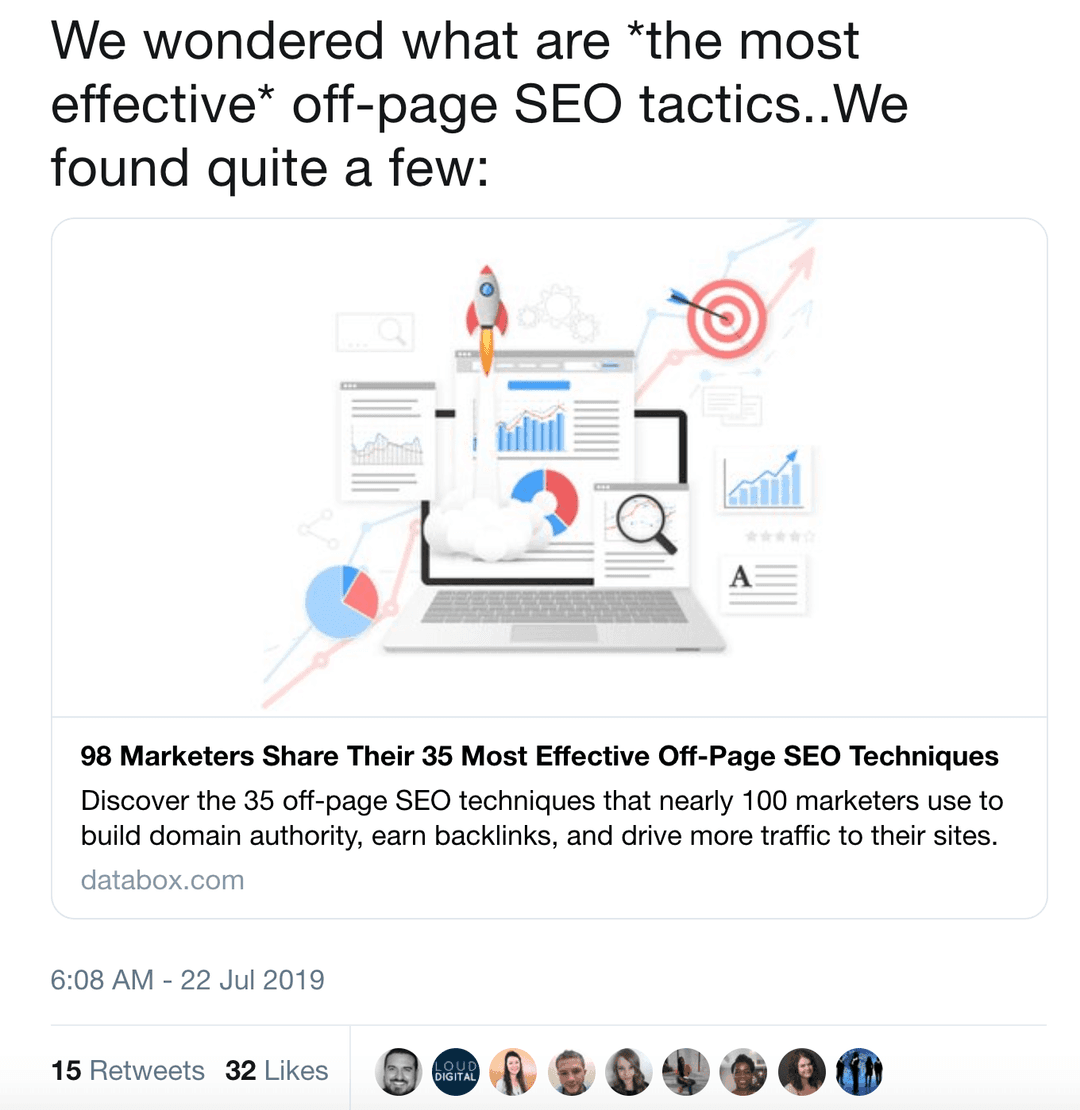Select the fourth avatar of the young man

point(571,1071)
